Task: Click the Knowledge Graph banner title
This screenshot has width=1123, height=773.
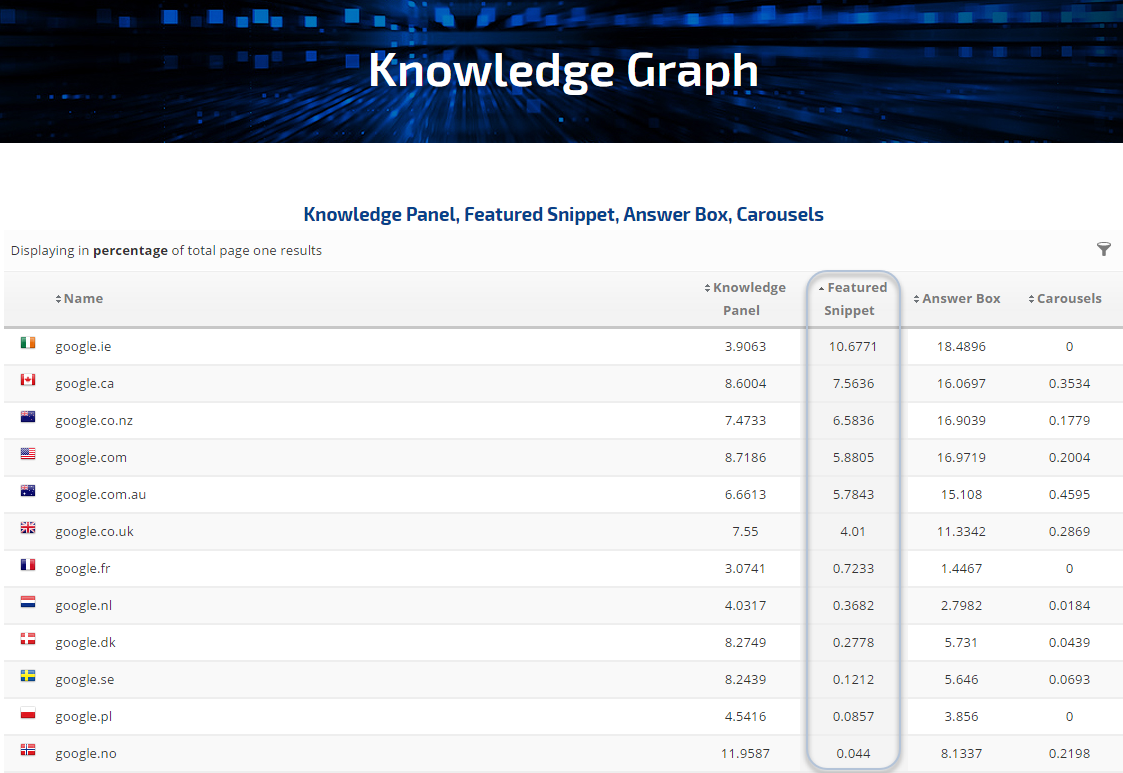Action: point(563,70)
